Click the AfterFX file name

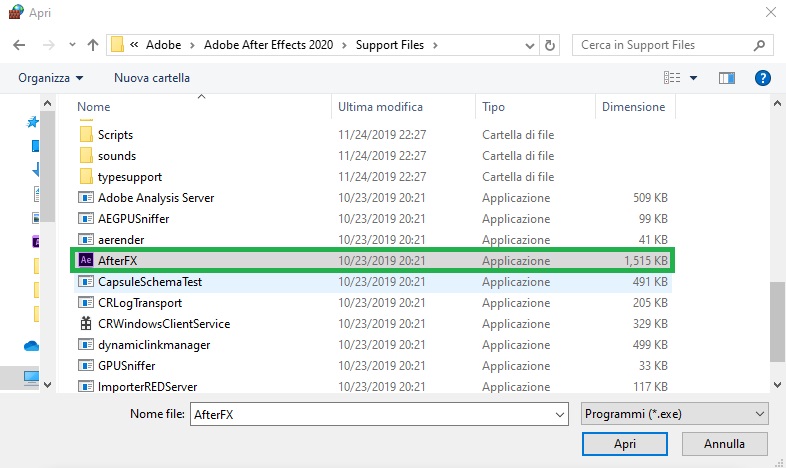[x=117, y=261]
